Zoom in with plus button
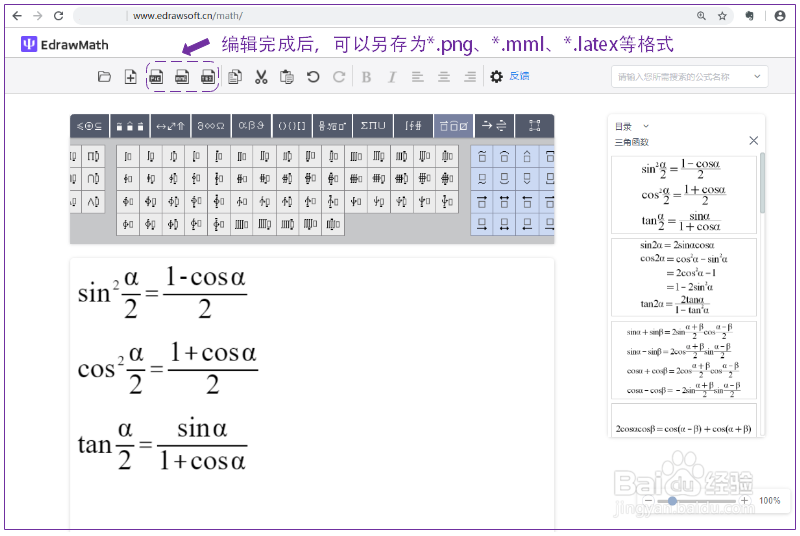The height and width of the screenshot is (536, 800). pyautogui.click(x=744, y=501)
